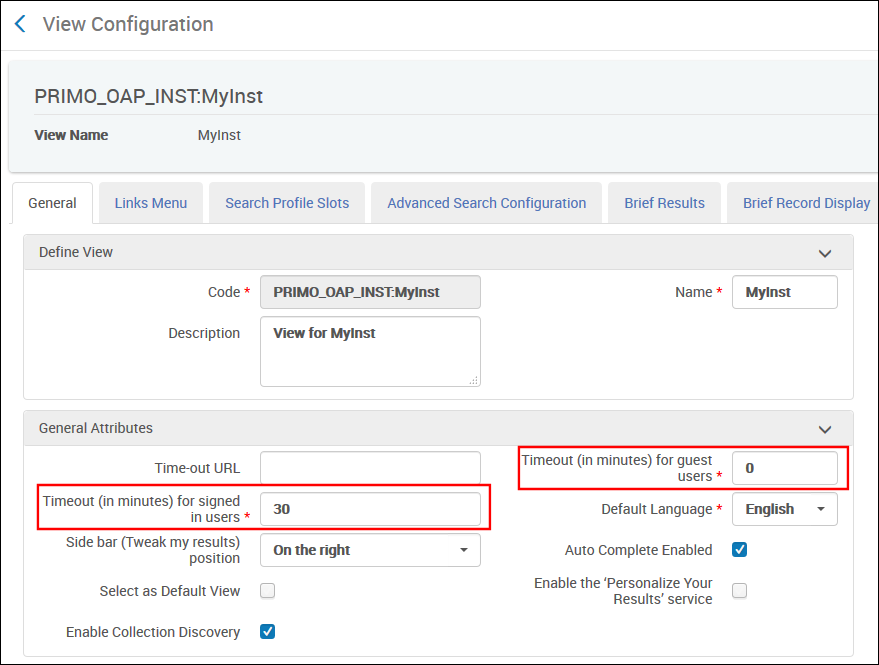Open Advanced Search Configuration tab
This screenshot has width=879, height=665.
486,203
